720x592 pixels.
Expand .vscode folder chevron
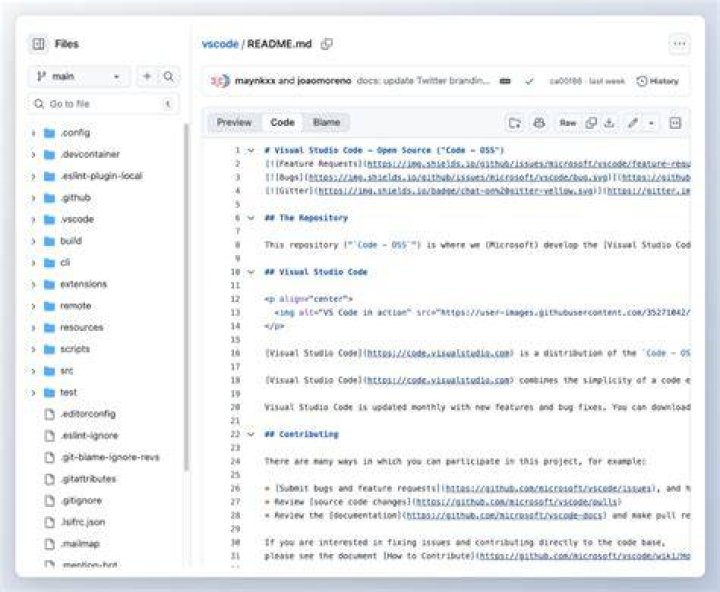[x=34, y=220]
